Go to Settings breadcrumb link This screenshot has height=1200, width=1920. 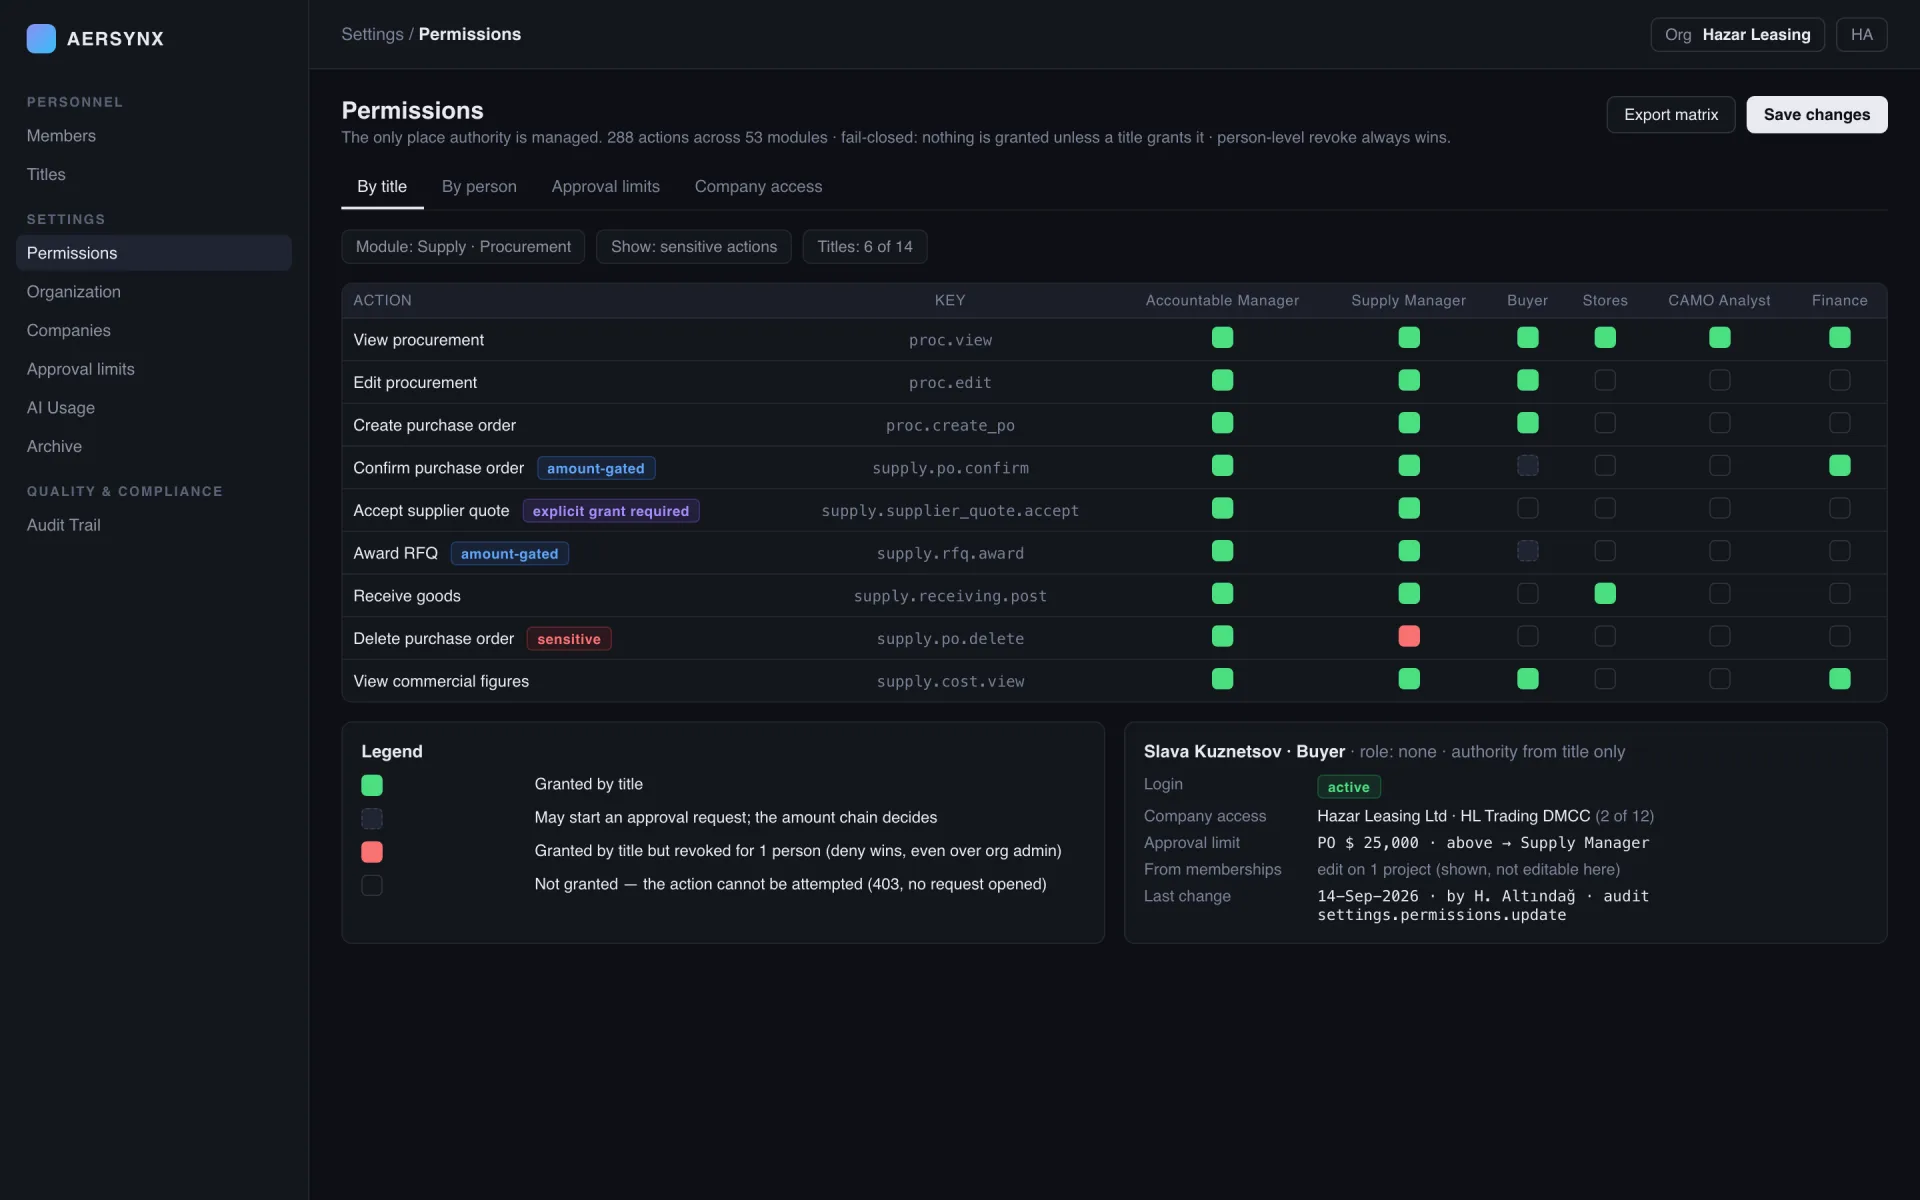point(372,34)
